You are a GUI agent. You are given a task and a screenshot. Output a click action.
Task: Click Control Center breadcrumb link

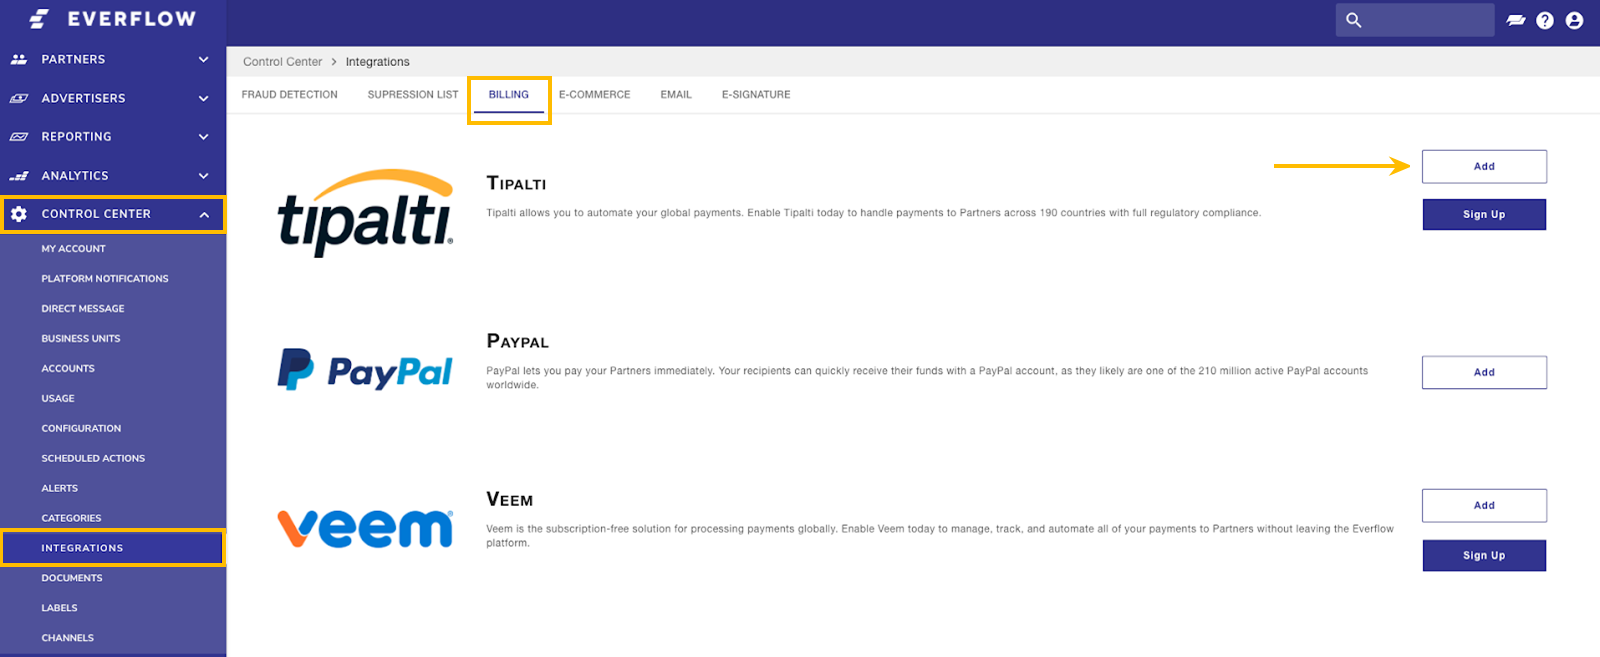283,62
